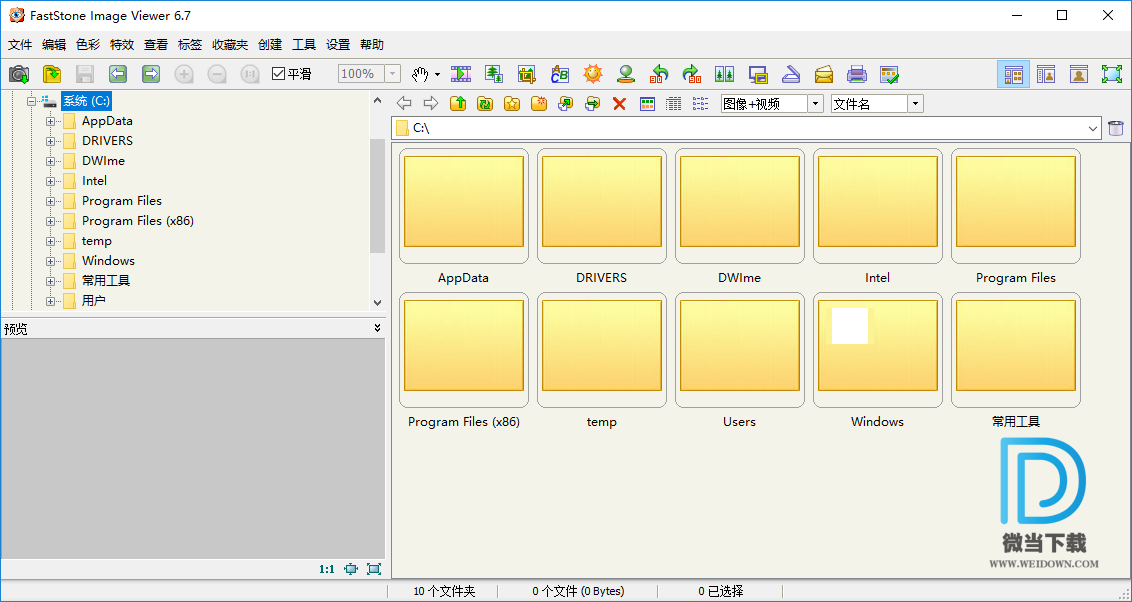Collapse the 系统 (C:) tree node

(31, 101)
